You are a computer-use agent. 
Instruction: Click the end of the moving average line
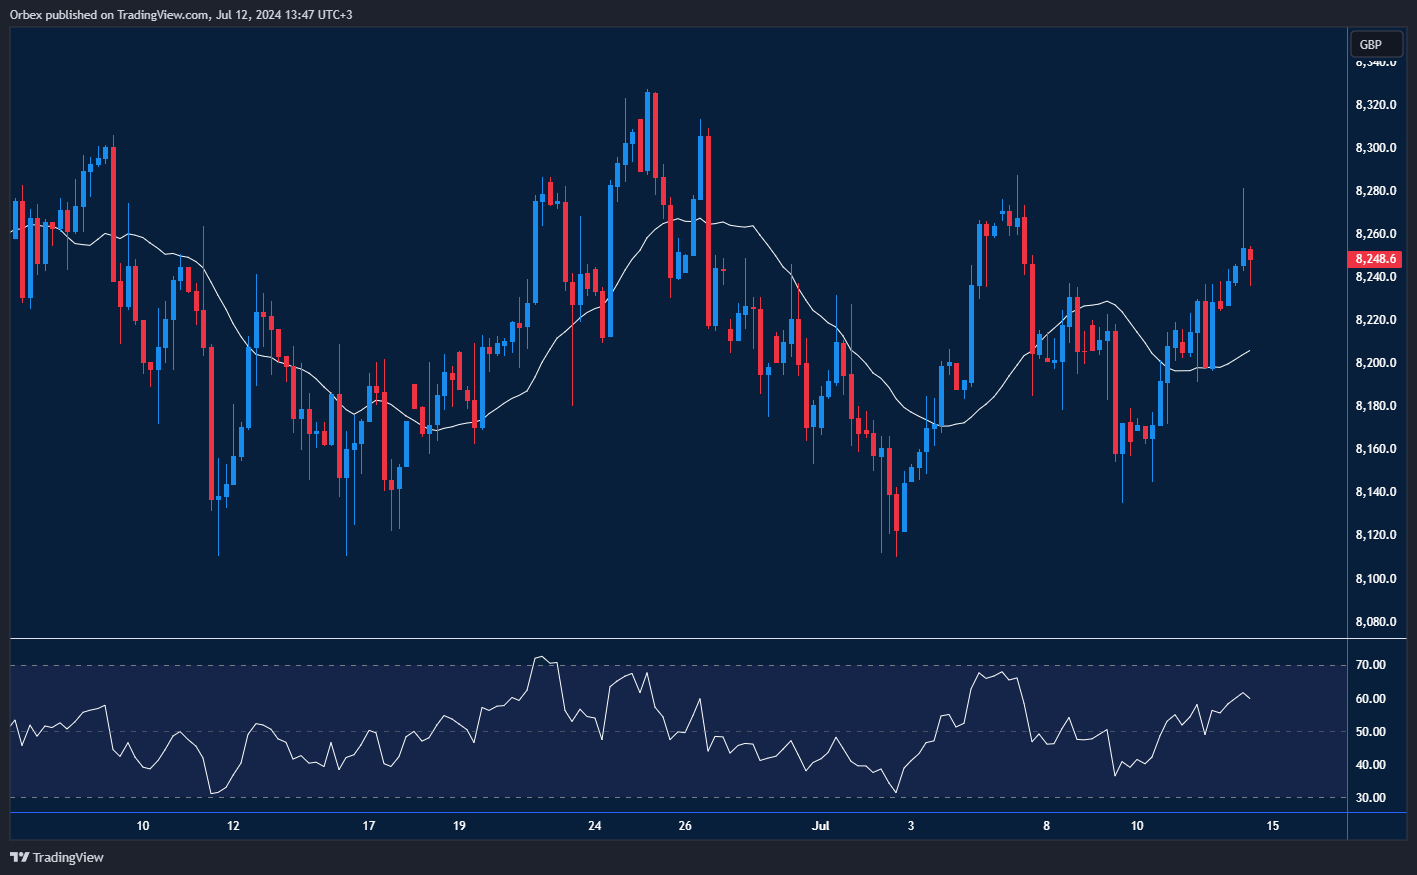click(x=1249, y=351)
